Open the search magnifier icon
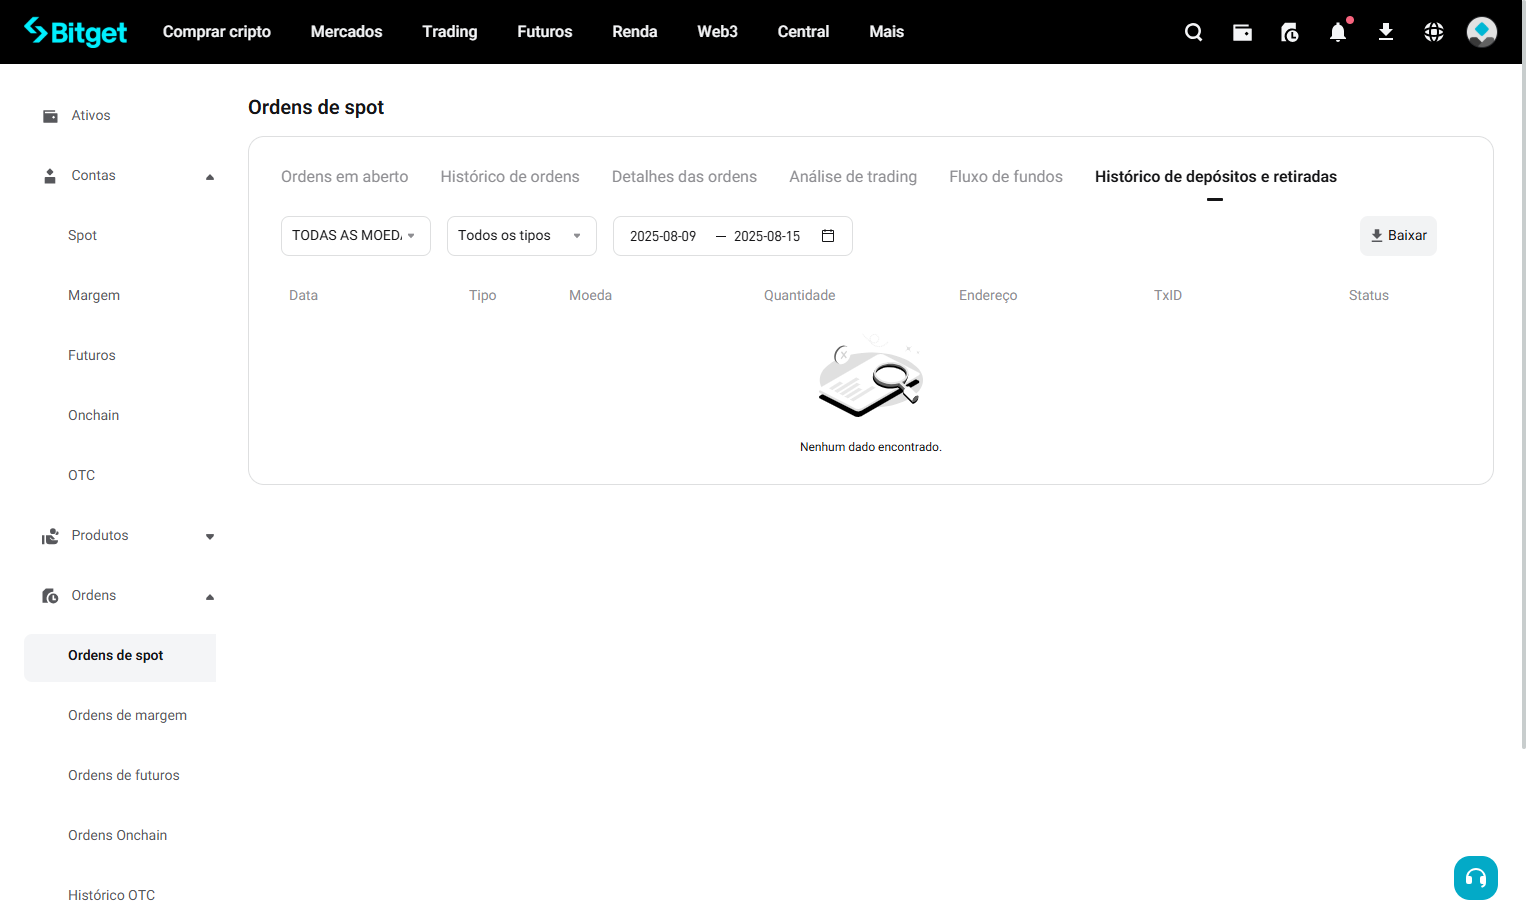The height and width of the screenshot is (924, 1526). click(x=1194, y=32)
